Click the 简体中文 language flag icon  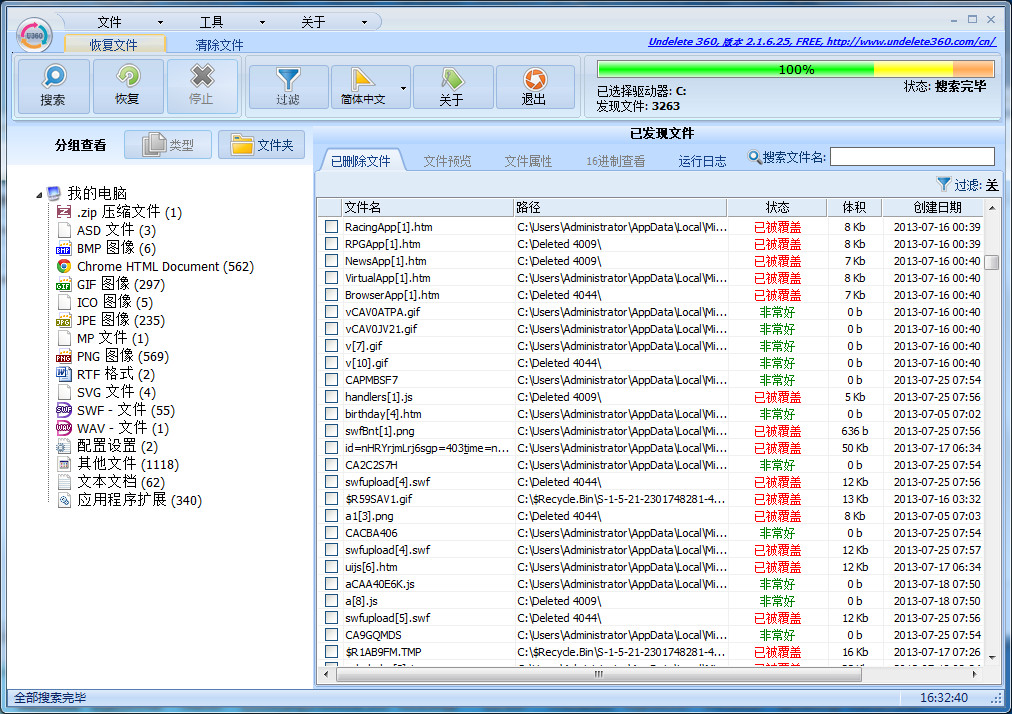click(x=363, y=80)
